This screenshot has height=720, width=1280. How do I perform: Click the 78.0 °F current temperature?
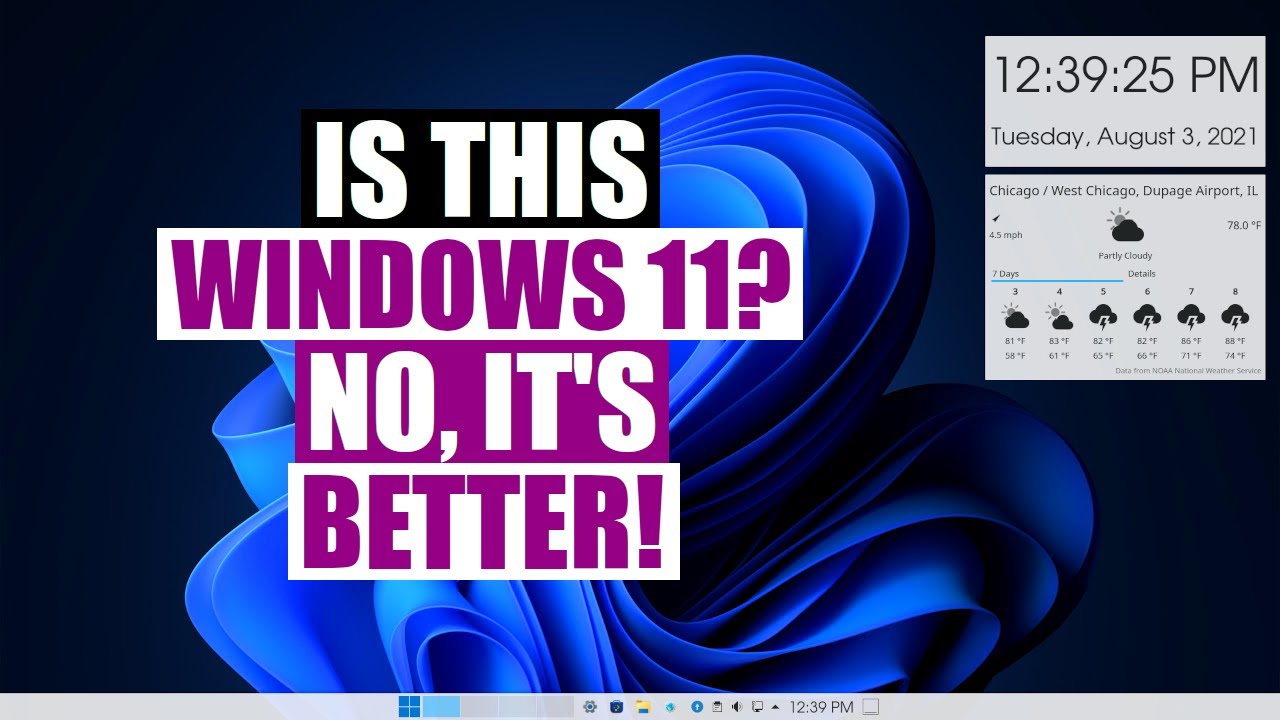pos(1244,226)
